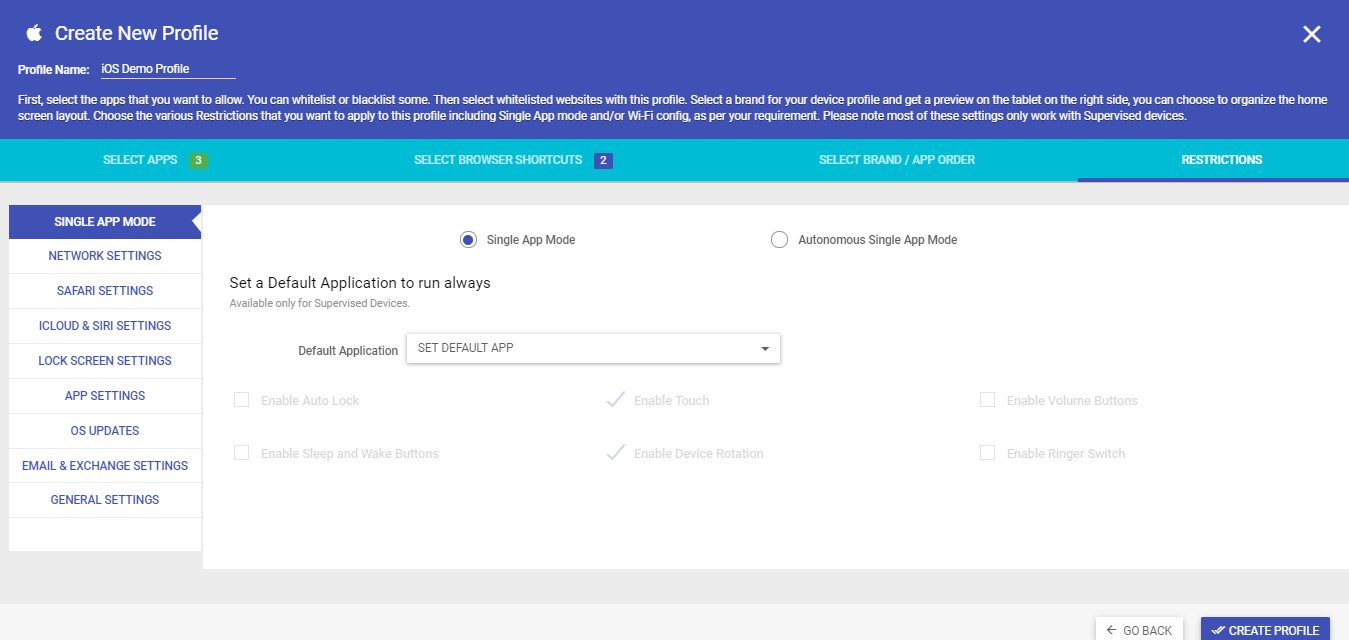Tick Enable Volume Buttons checkbox
The width and height of the screenshot is (1349, 640).
987,400
